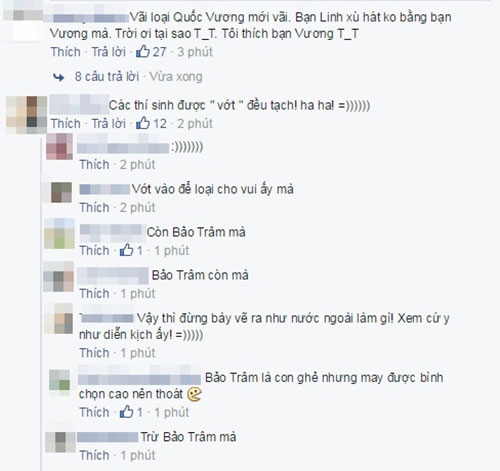Open the avatar beside the ':)))))))' reply
500x471 pixels.
59,147
